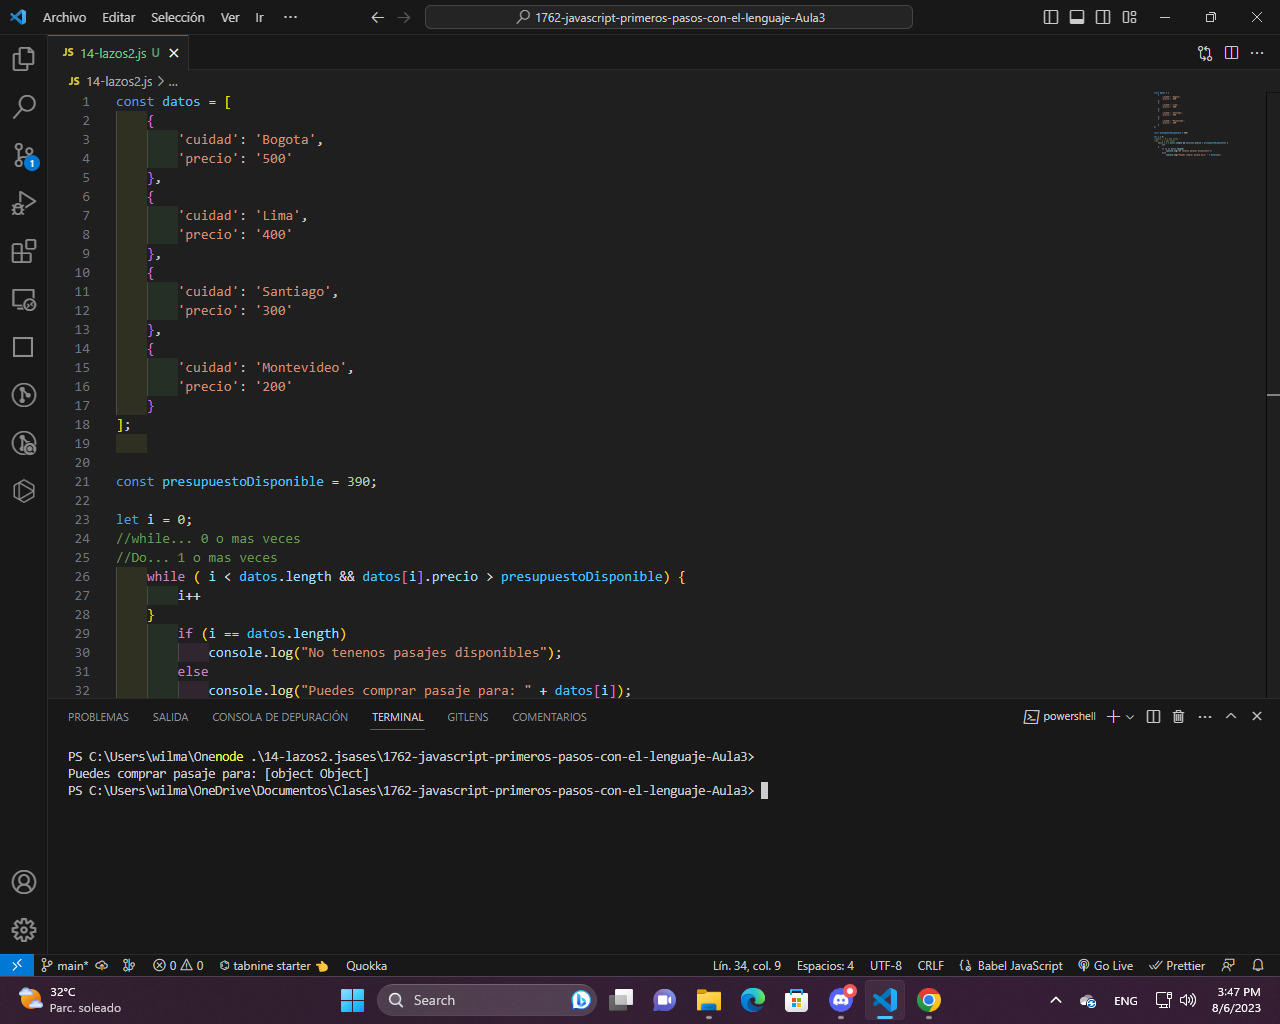The height and width of the screenshot is (1024, 1280).
Task: Click the synchronize changes cloud icon
Action: 102,965
